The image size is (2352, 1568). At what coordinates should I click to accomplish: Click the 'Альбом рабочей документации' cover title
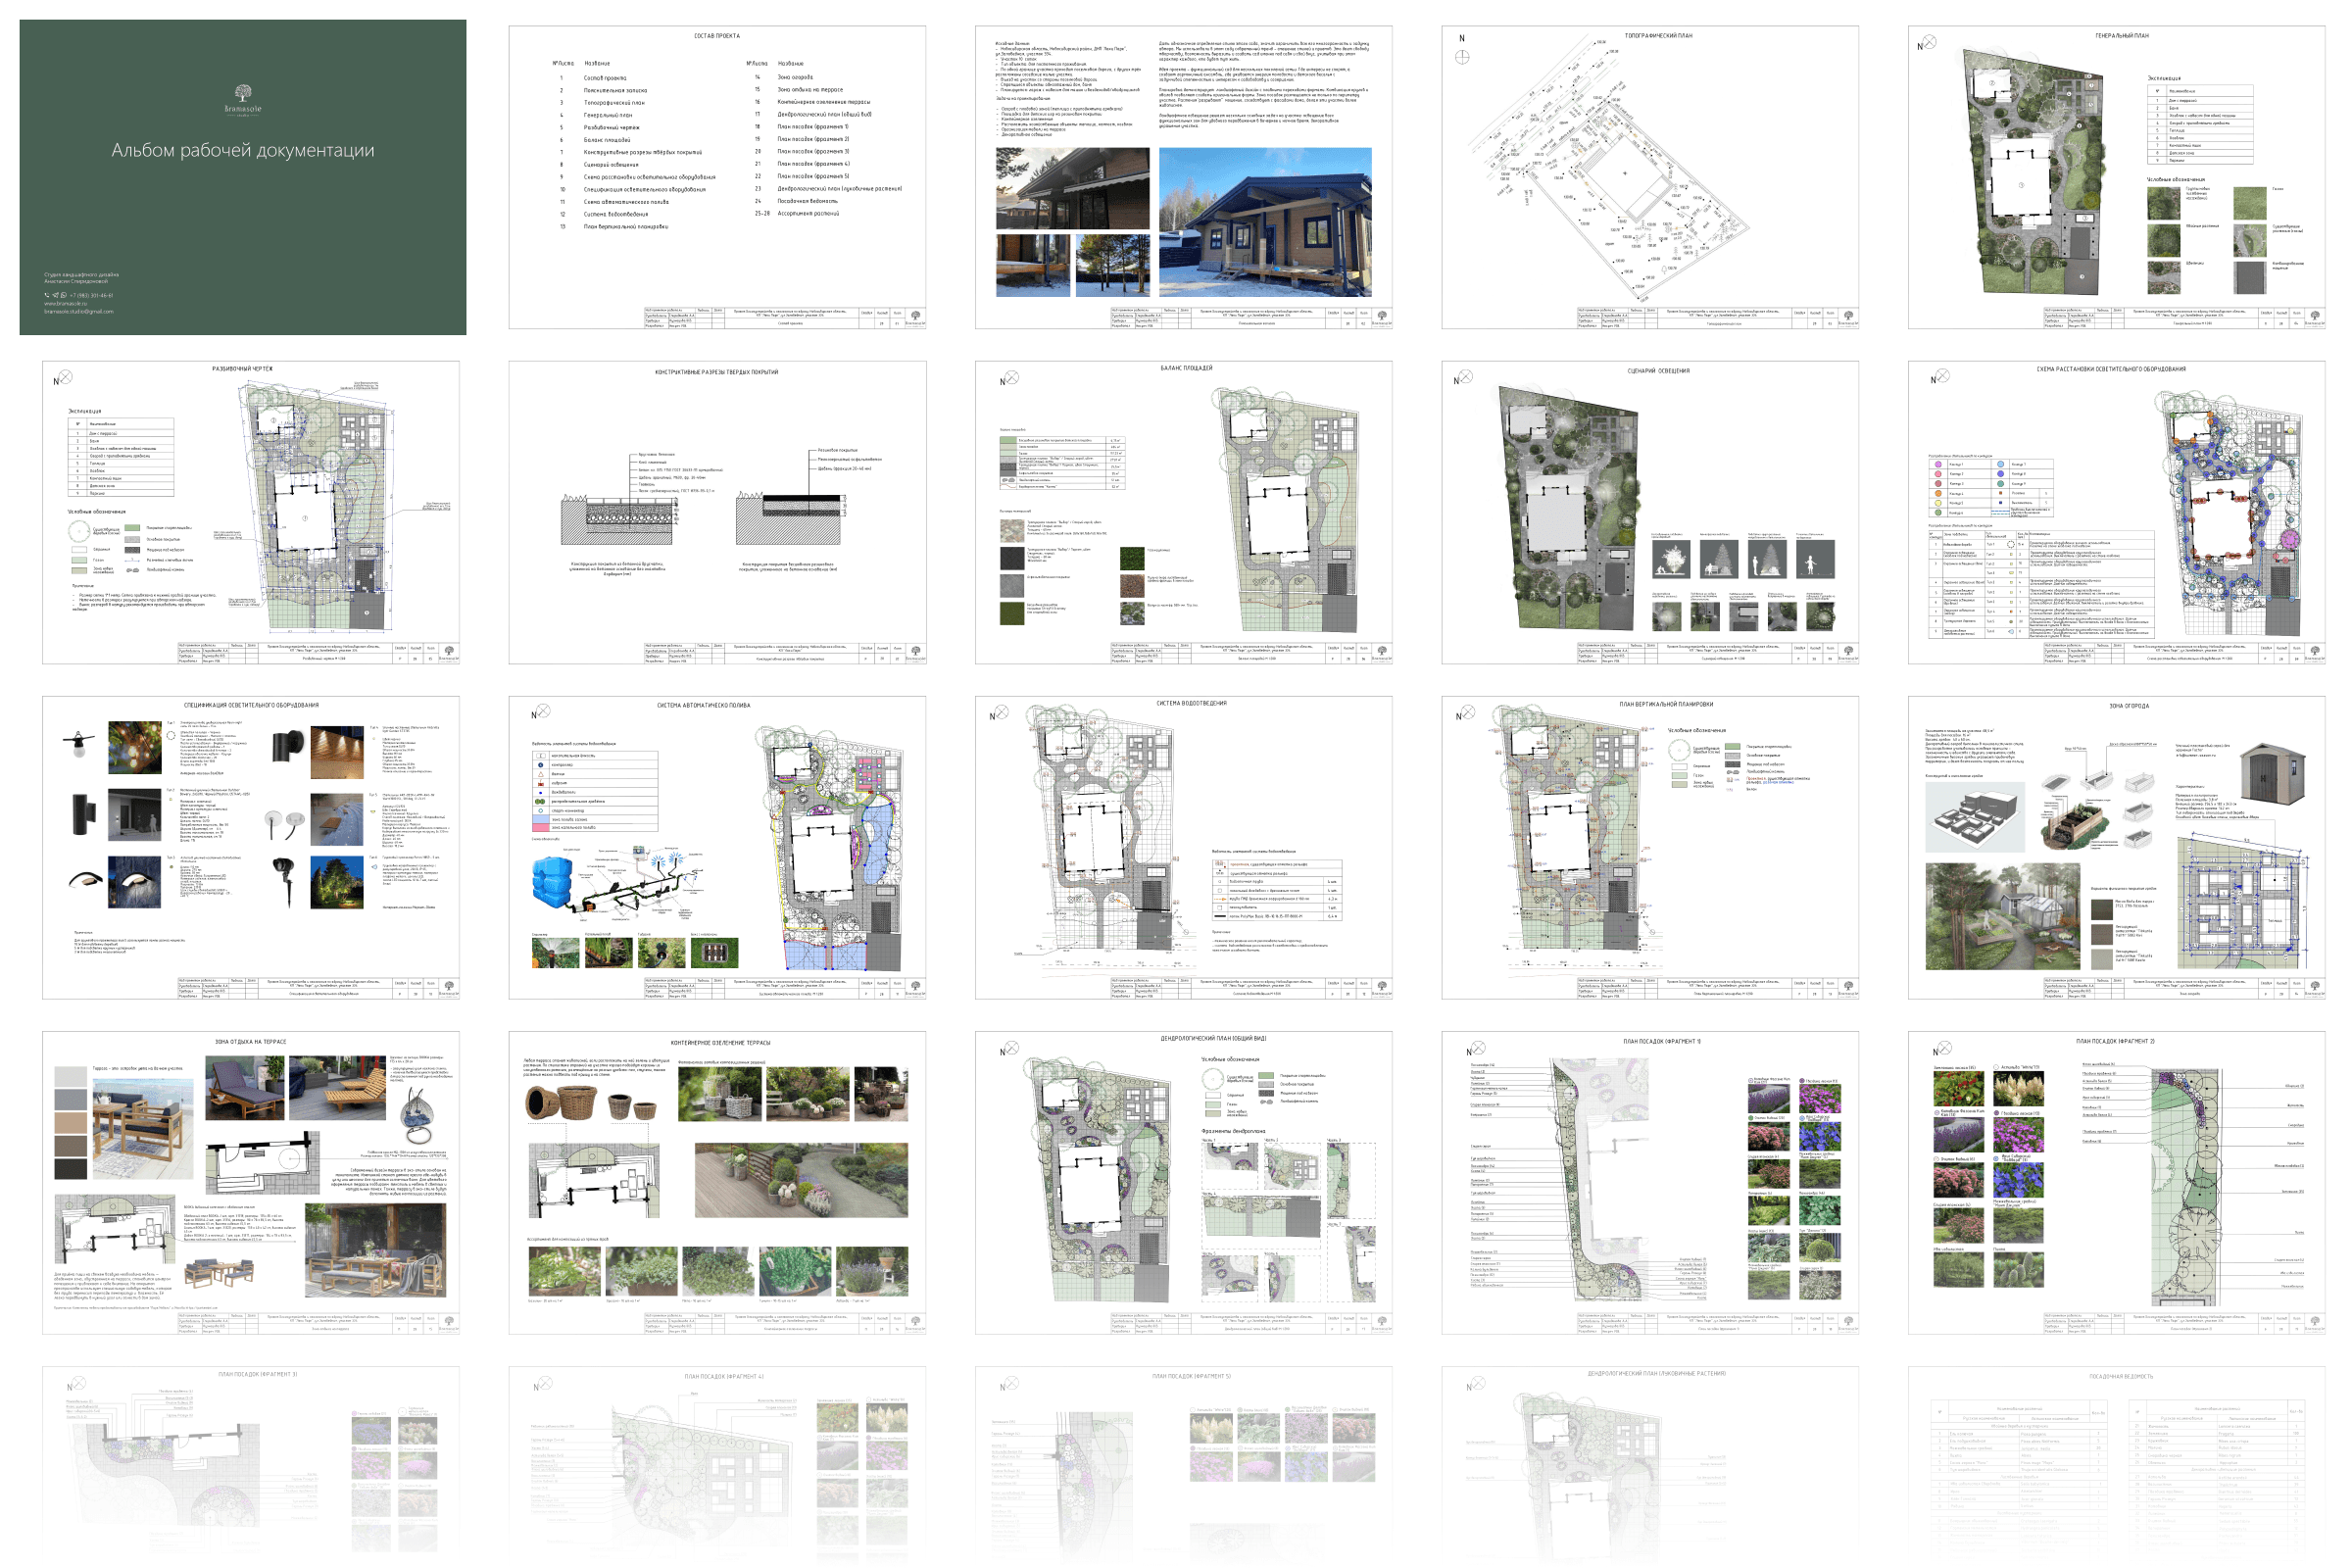point(243,150)
